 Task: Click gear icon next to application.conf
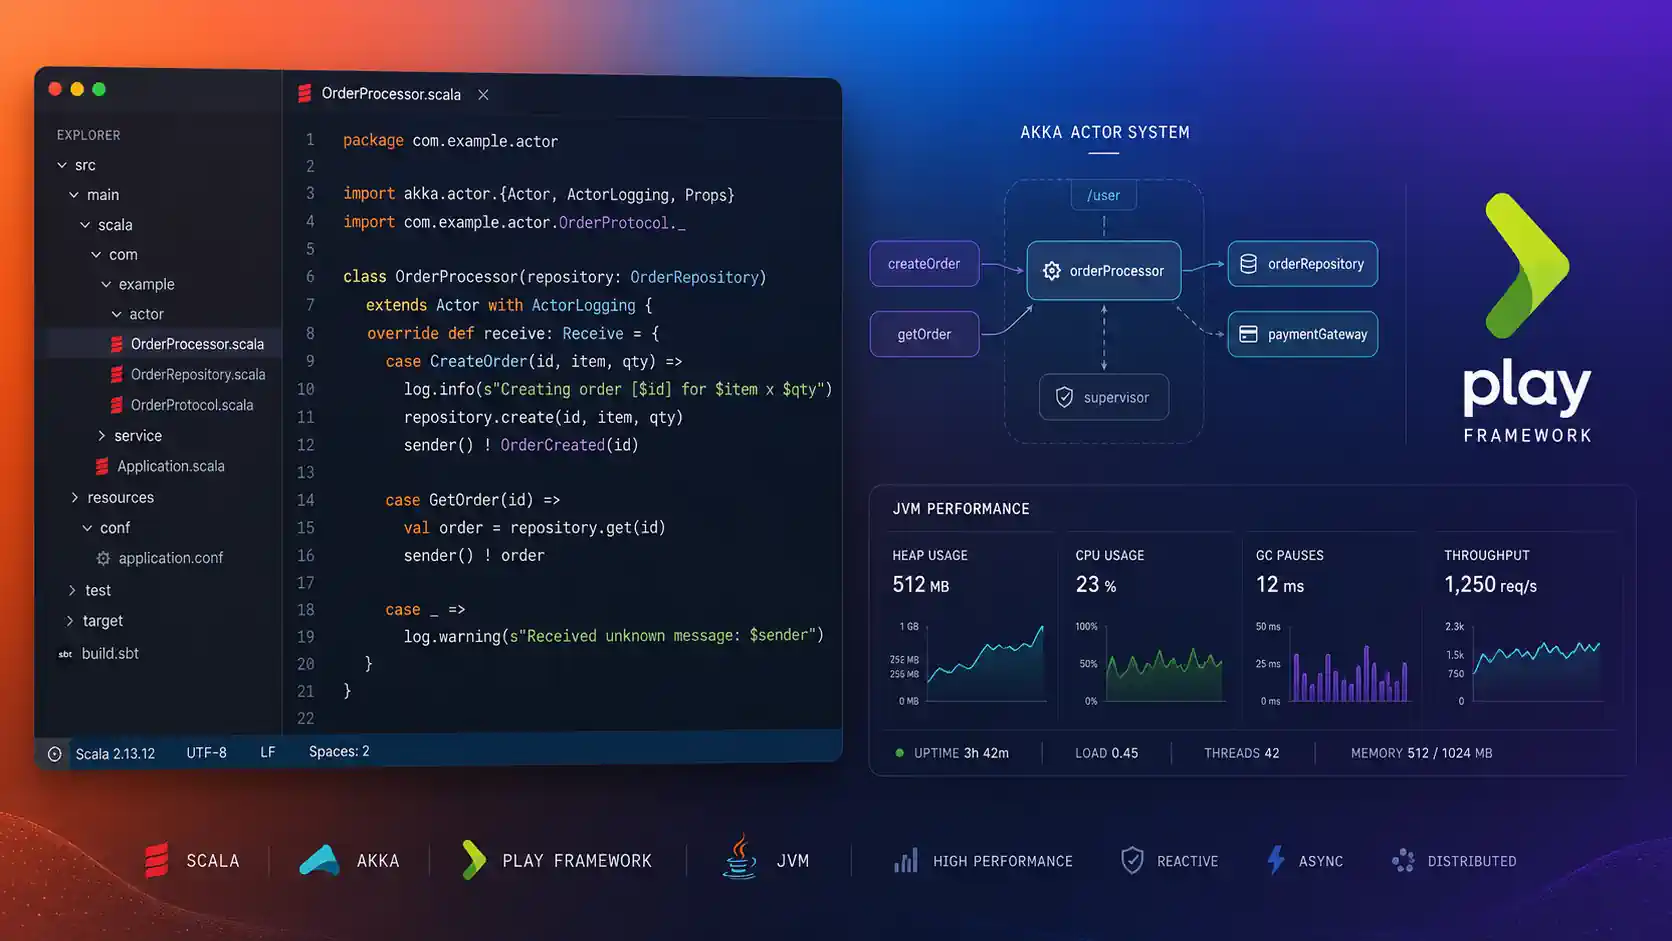tap(103, 558)
